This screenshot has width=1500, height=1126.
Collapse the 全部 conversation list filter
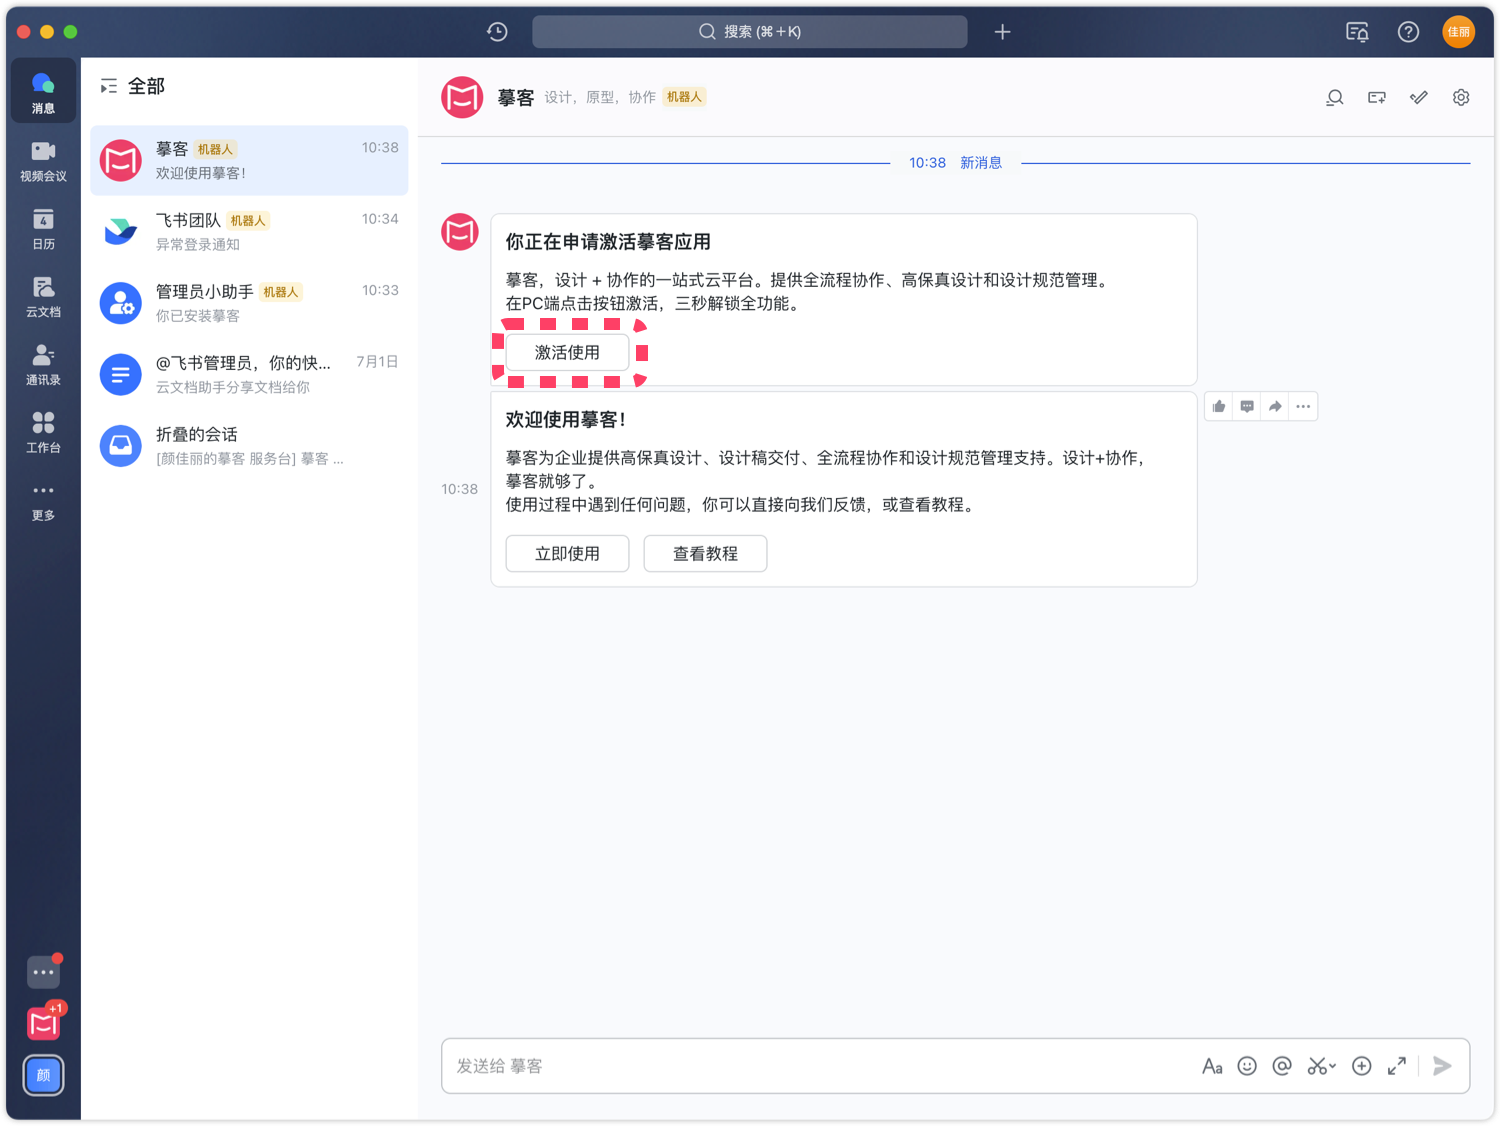[109, 87]
